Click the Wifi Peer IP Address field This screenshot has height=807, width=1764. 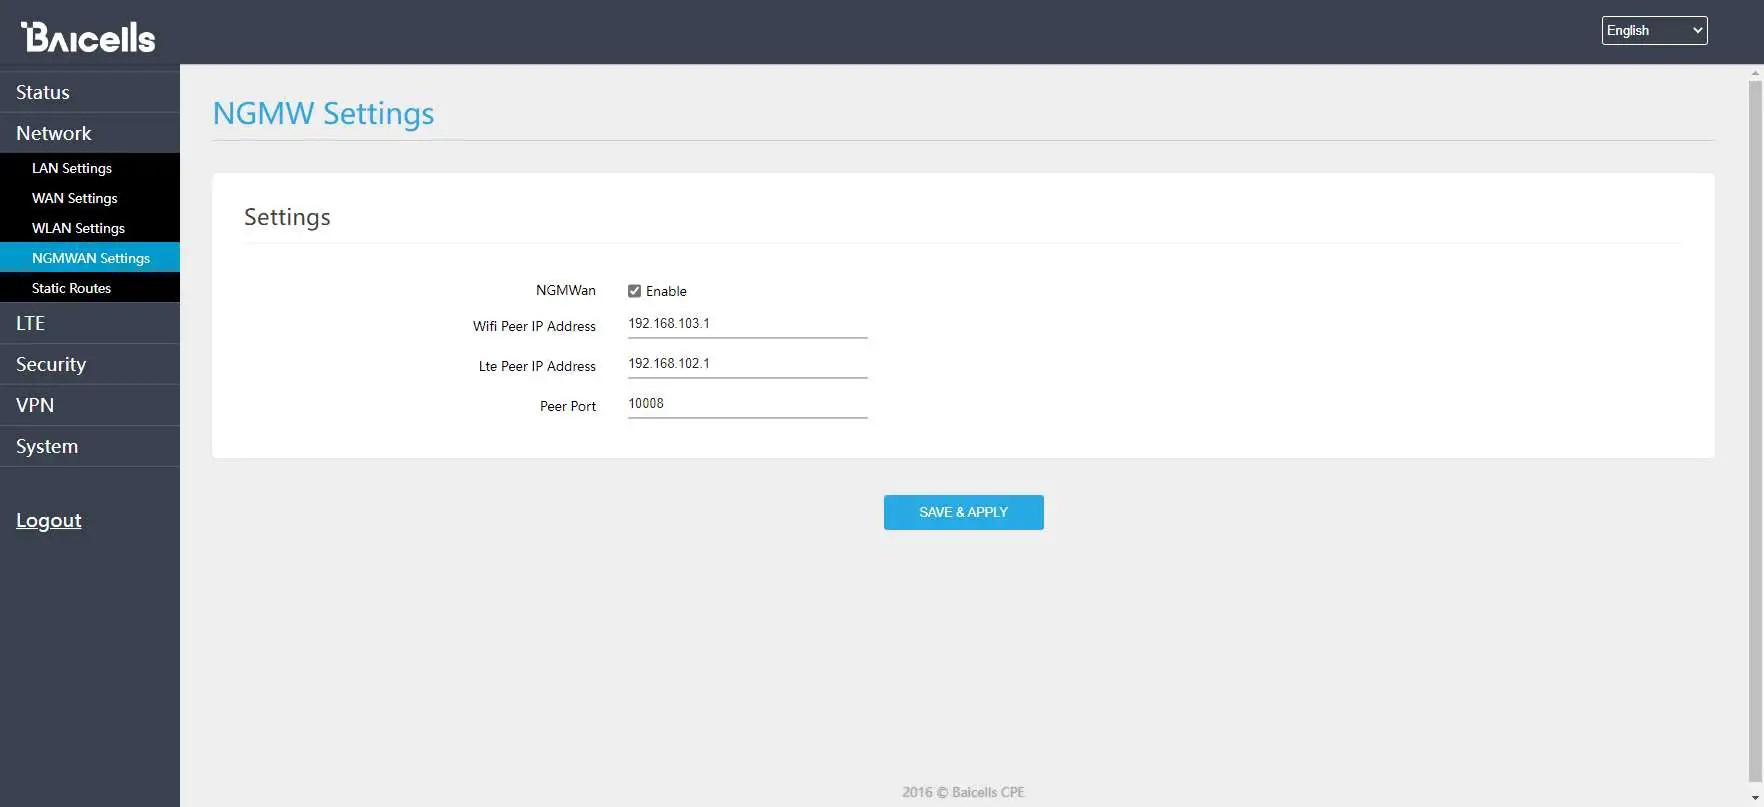point(747,324)
